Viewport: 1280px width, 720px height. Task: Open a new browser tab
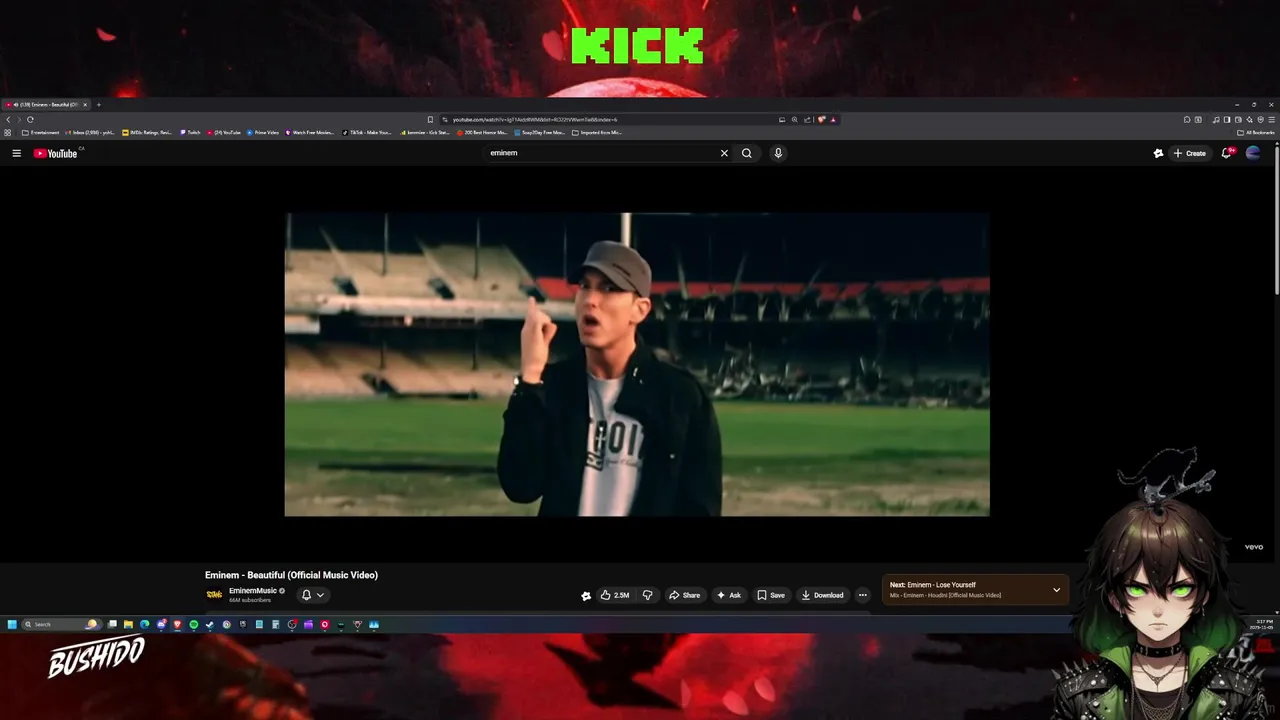(x=98, y=105)
